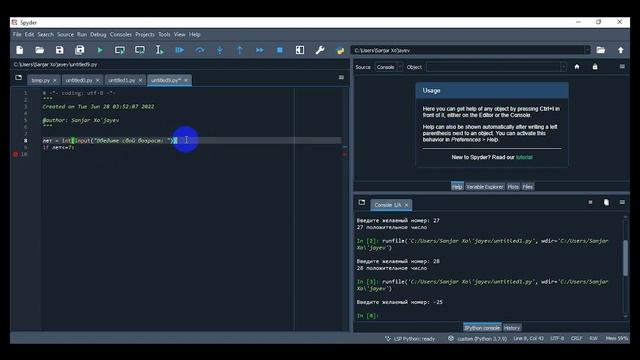Image resolution: width=640 pixels, height=360 pixels.
Task: Save the current file
Action: tap(60, 50)
